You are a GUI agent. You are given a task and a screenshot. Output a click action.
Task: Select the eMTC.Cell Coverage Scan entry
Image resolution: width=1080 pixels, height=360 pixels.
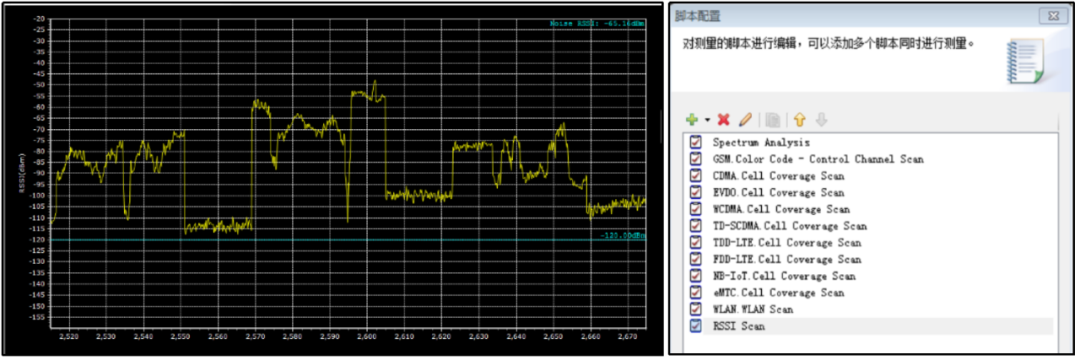[x=778, y=293]
